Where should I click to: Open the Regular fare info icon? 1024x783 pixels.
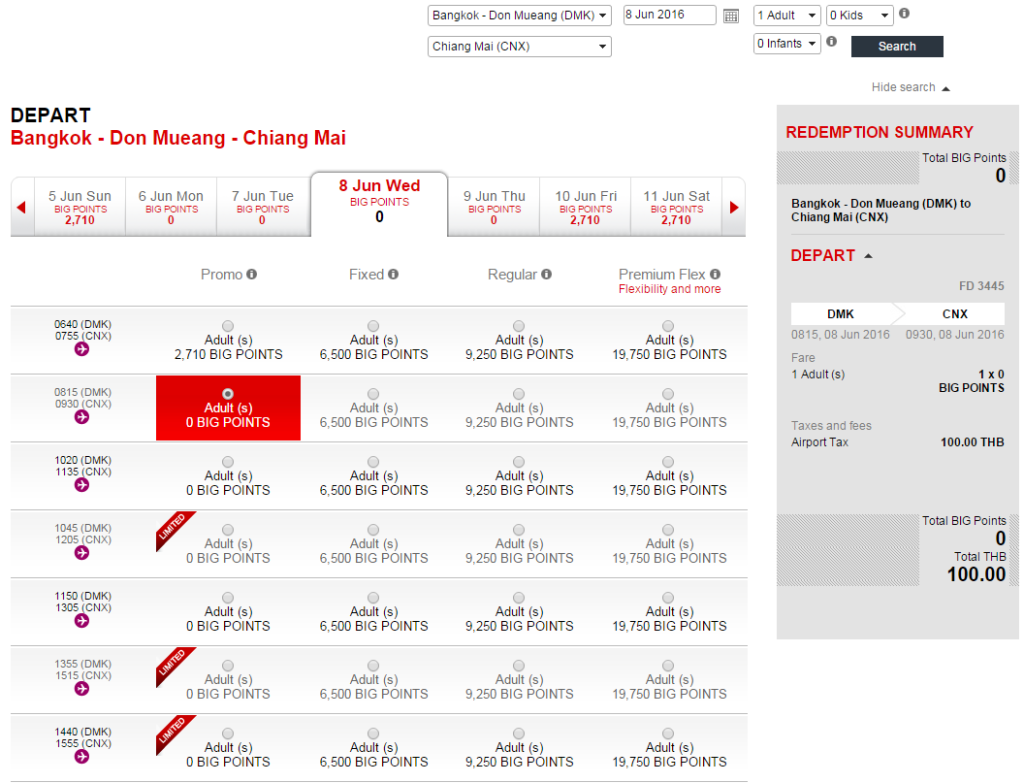pyautogui.click(x=547, y=274)
